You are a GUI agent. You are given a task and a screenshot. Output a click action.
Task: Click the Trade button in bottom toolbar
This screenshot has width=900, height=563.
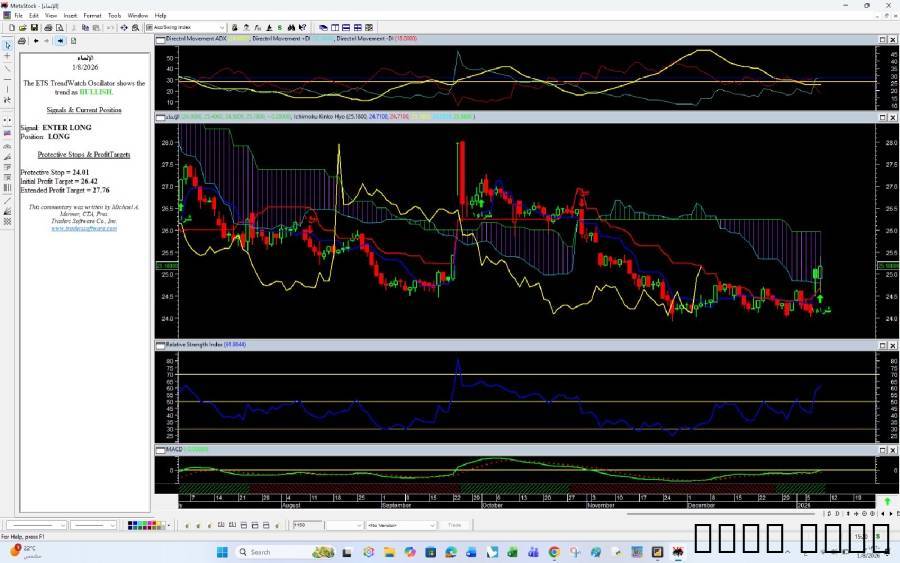(x=454, y=525)
